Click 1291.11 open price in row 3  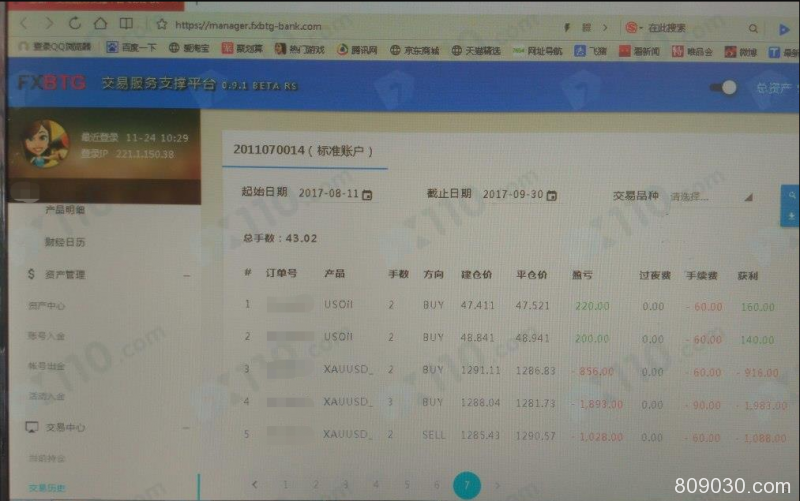[480, 370]
